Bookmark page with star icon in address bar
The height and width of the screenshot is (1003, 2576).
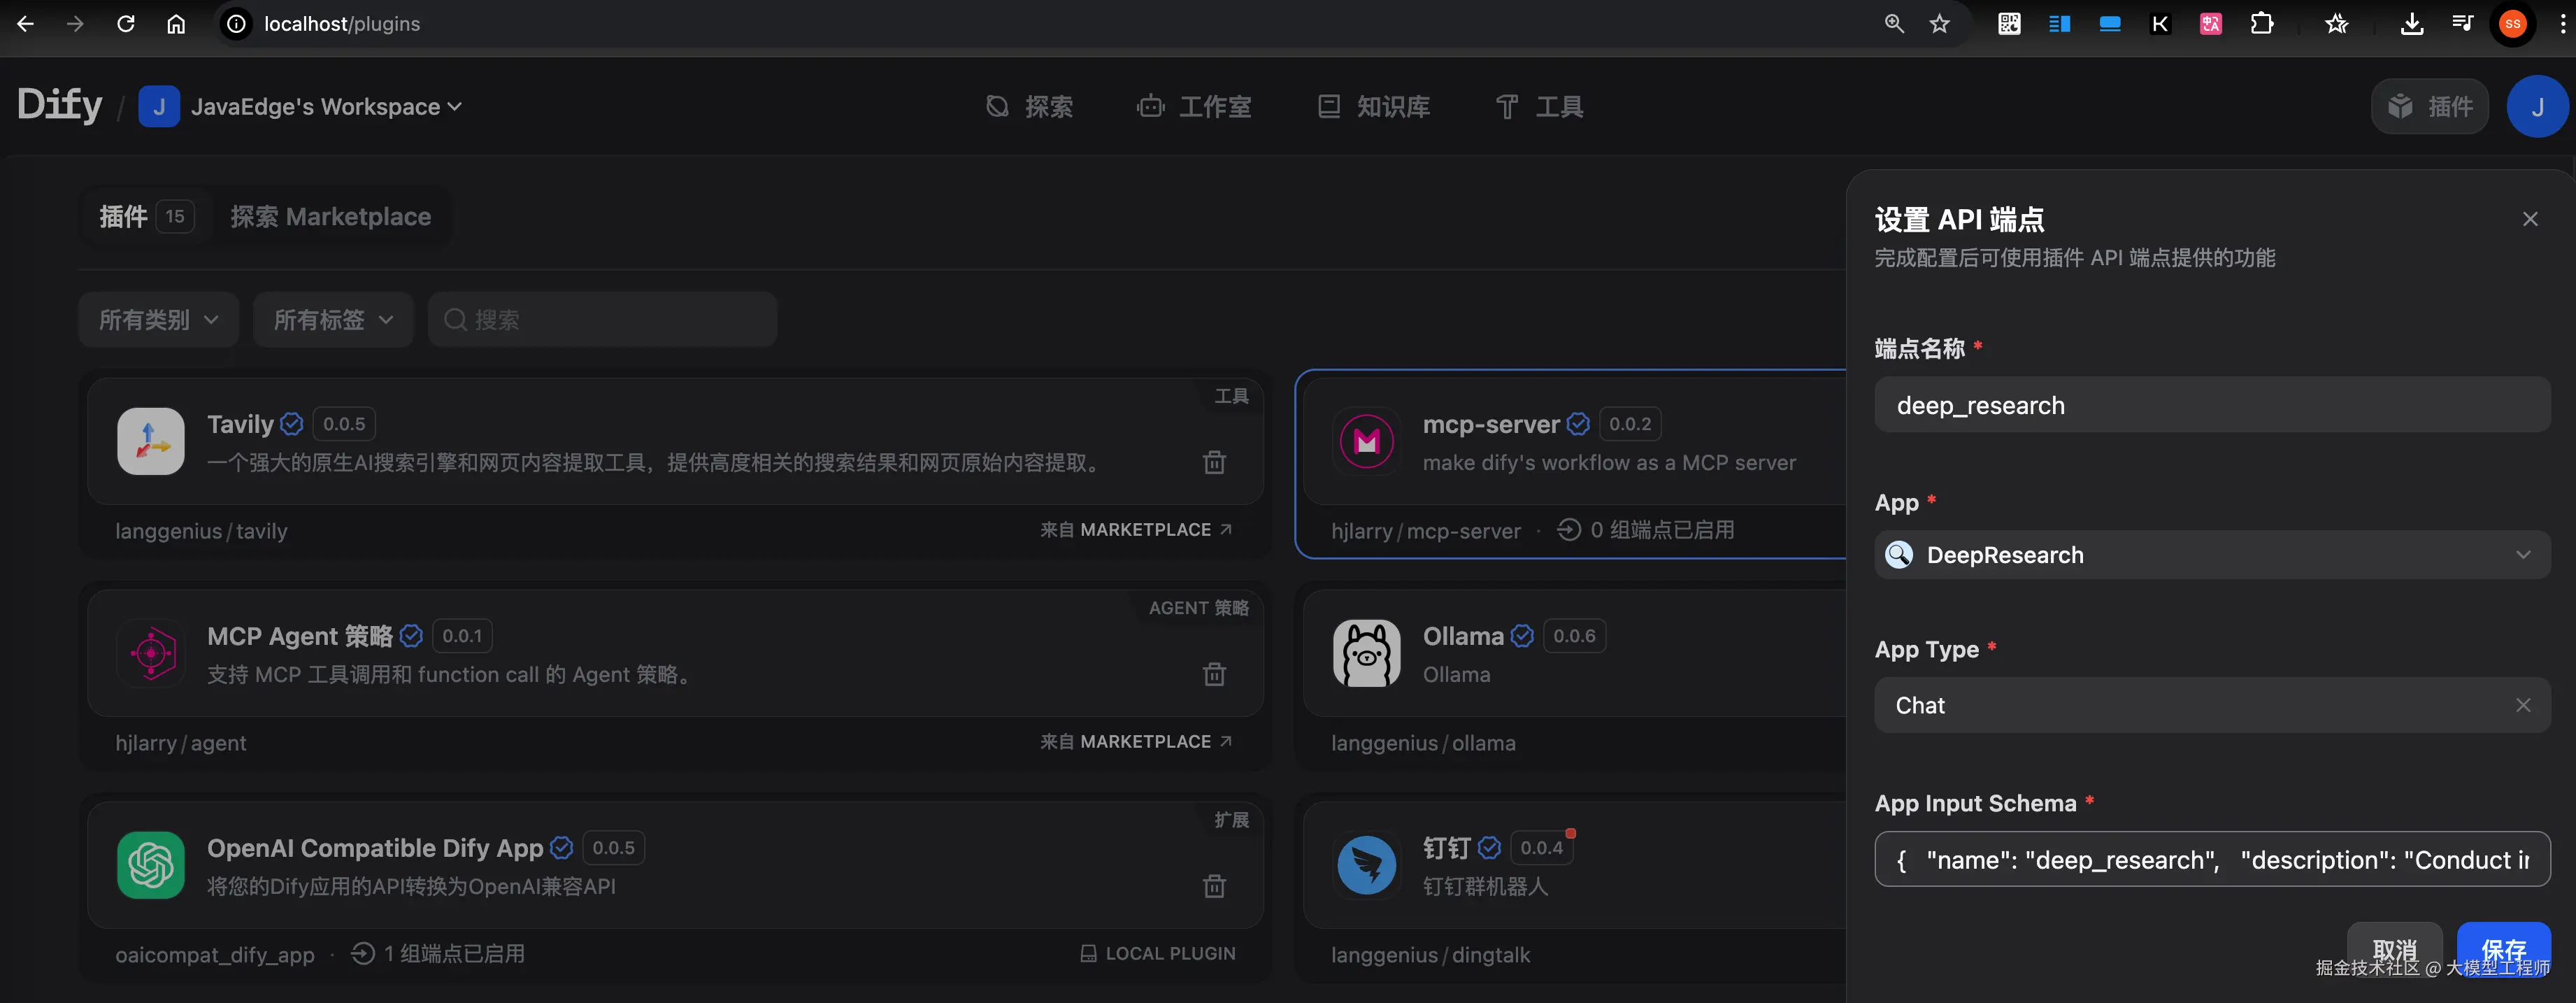pos(1939,24)
